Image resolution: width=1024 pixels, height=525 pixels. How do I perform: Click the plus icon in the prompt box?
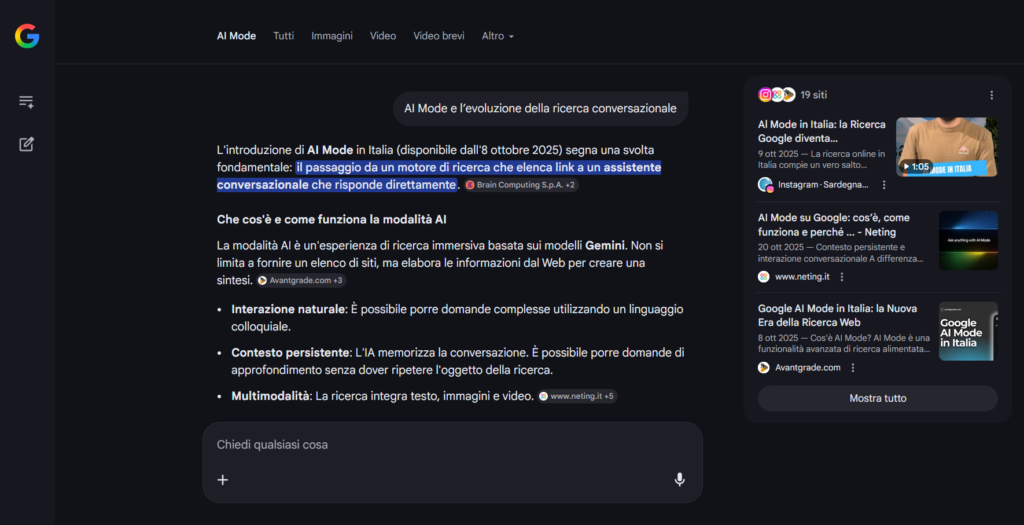[223, 480]
